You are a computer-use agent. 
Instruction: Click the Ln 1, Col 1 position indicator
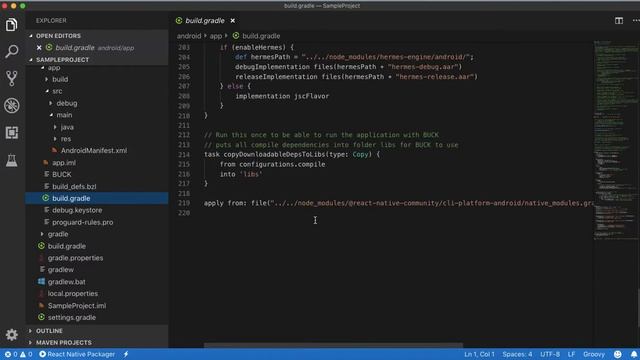(x=479, y=354)
